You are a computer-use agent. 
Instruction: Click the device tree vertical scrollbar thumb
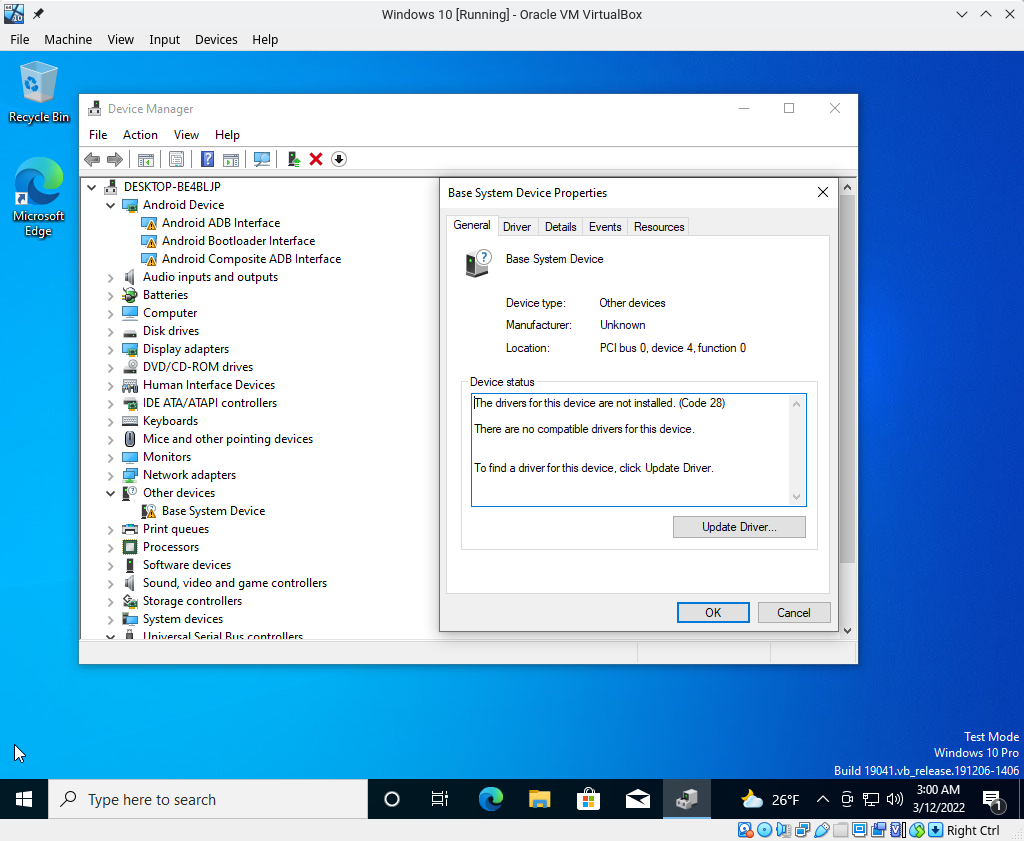coord(847,379)
